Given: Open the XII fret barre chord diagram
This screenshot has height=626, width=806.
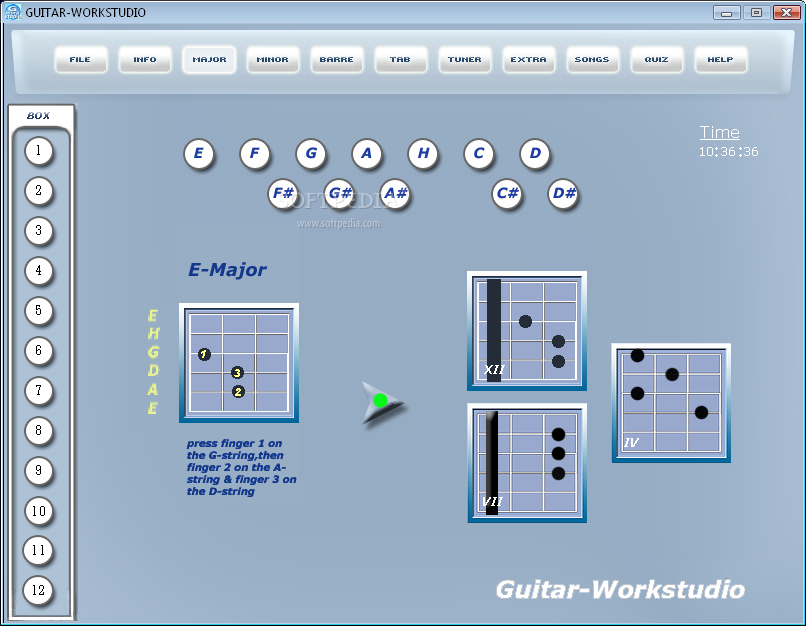Looking at the screenshot, I should (527, 331).
